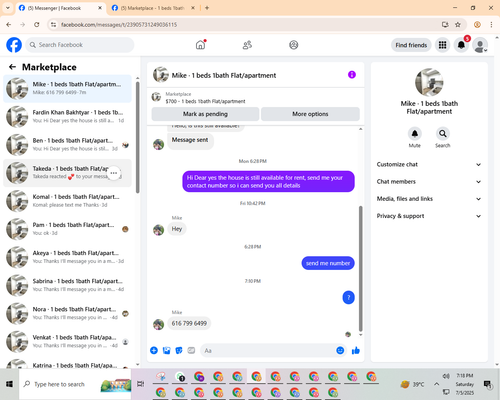
Task: Open Pam's conversation
Action: 67,229
